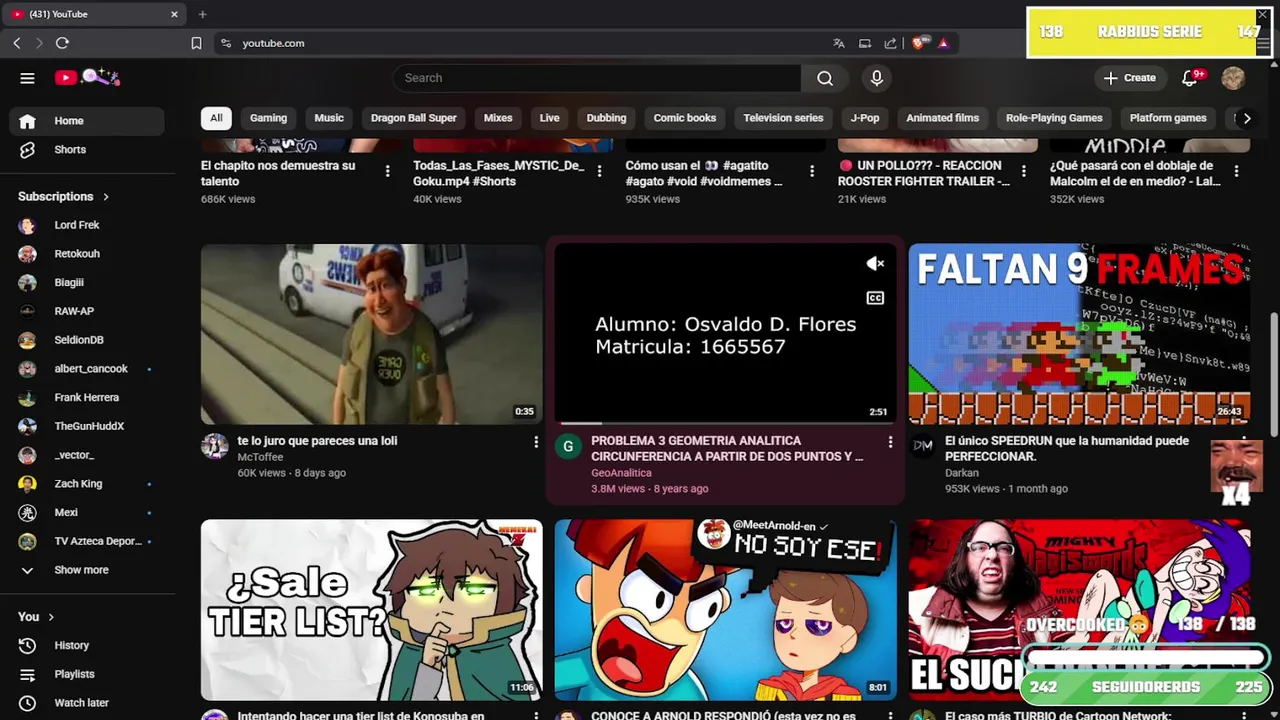This screenshot has height=720, width=1280.
Task: Unmute the preview video
Action: click(875, 264)
